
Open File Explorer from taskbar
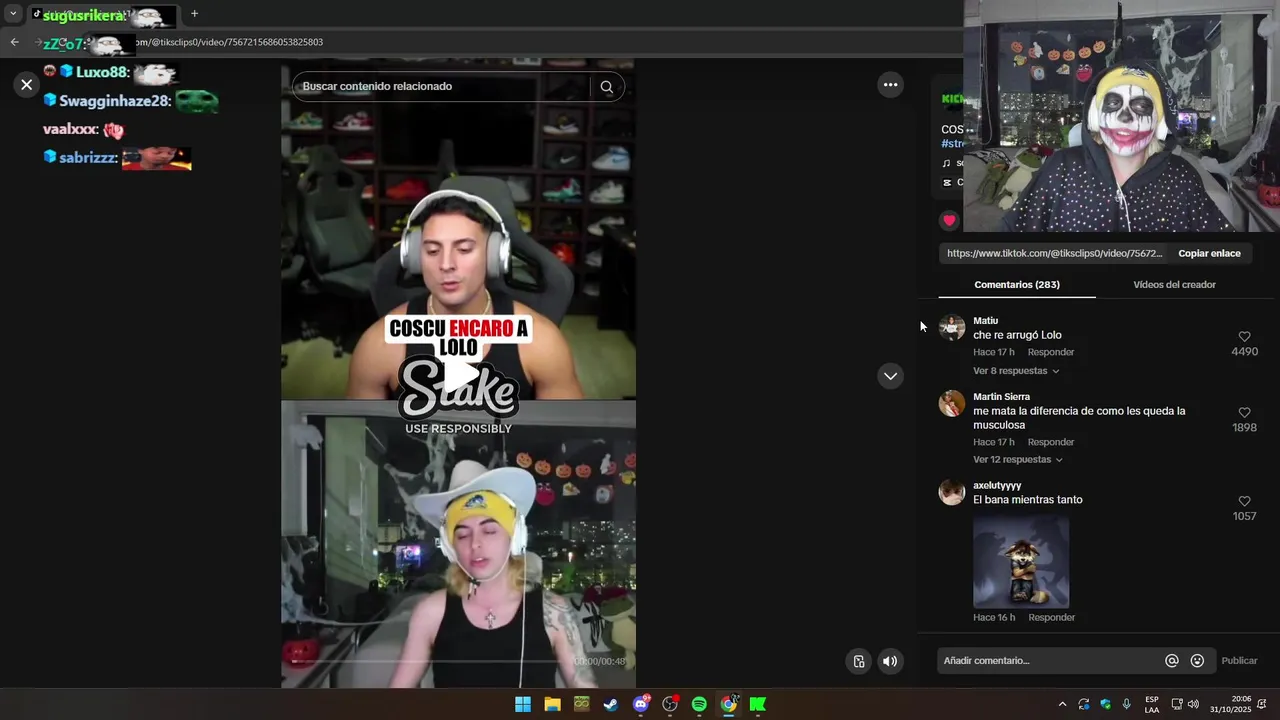point(552,704)
